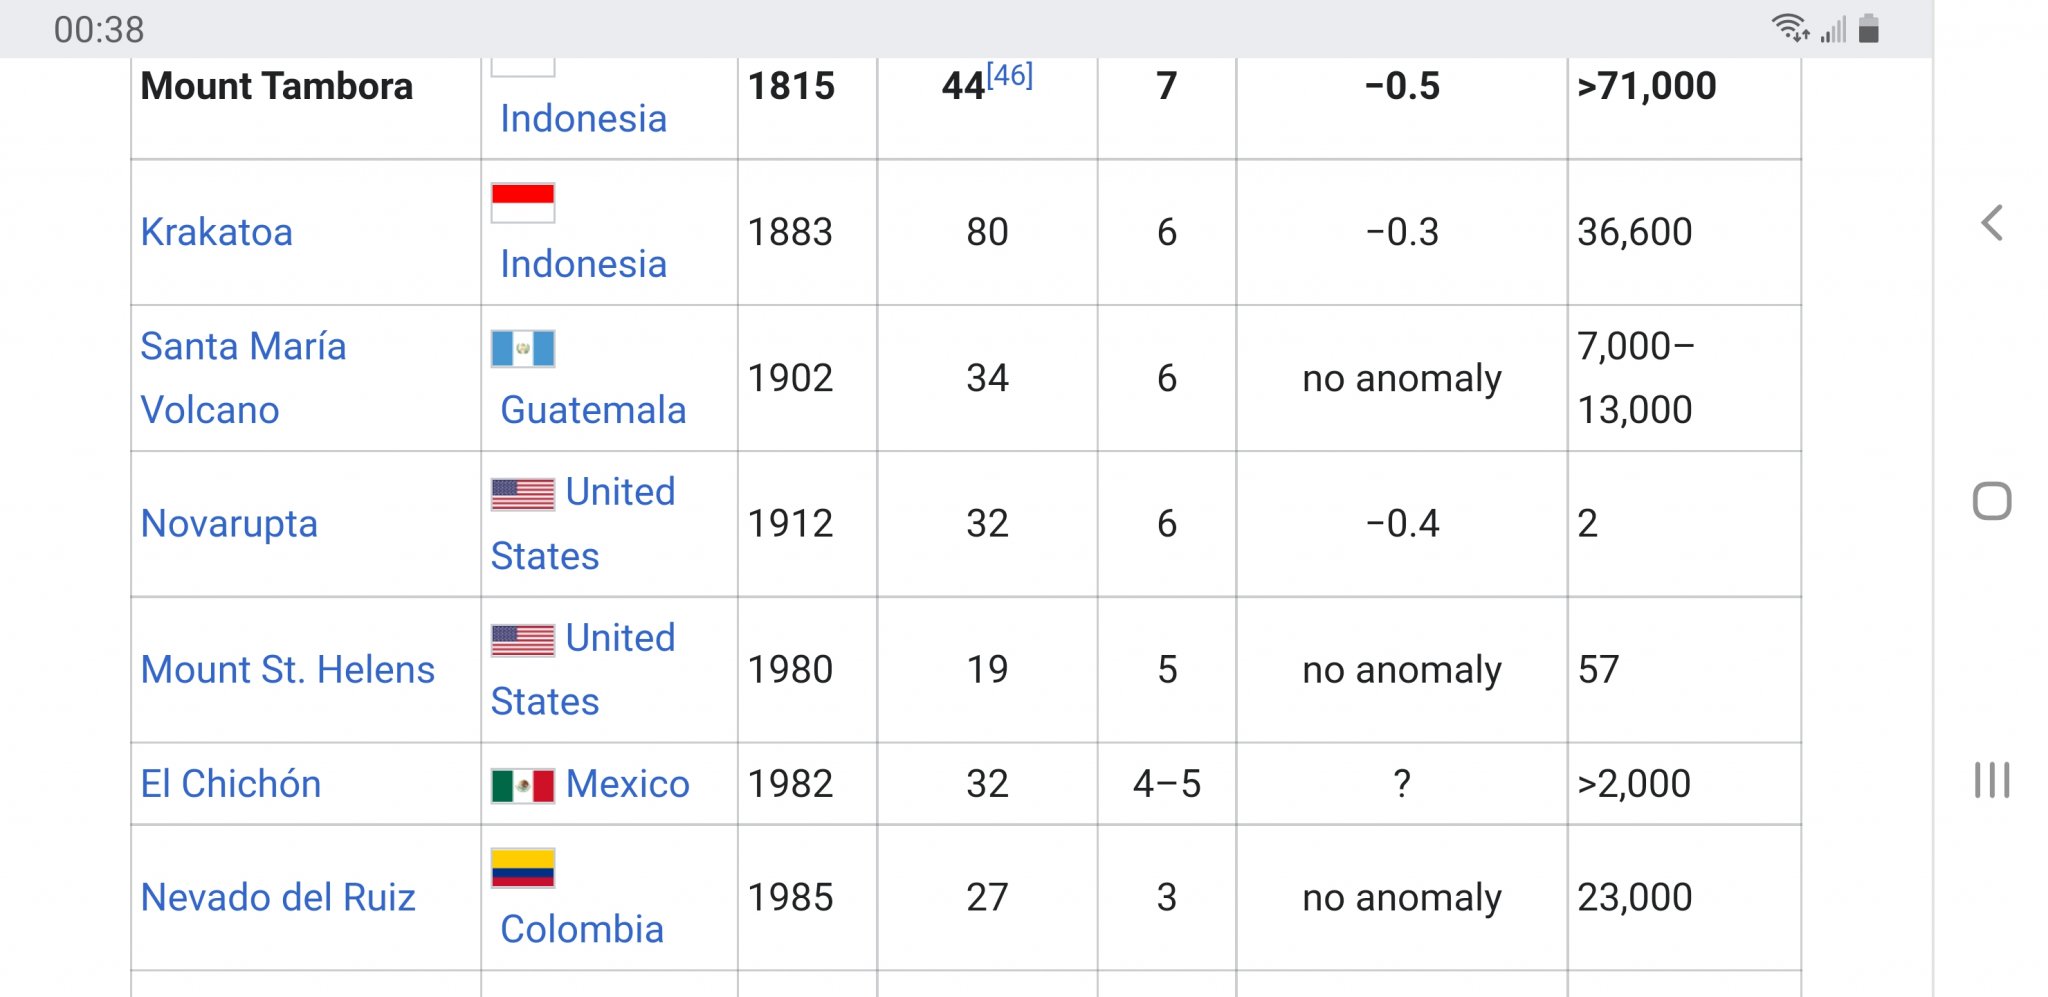Open the Novarupta article link
Image resolution: width=2048 pixels, height=997 pixels.
click(229, 524)
